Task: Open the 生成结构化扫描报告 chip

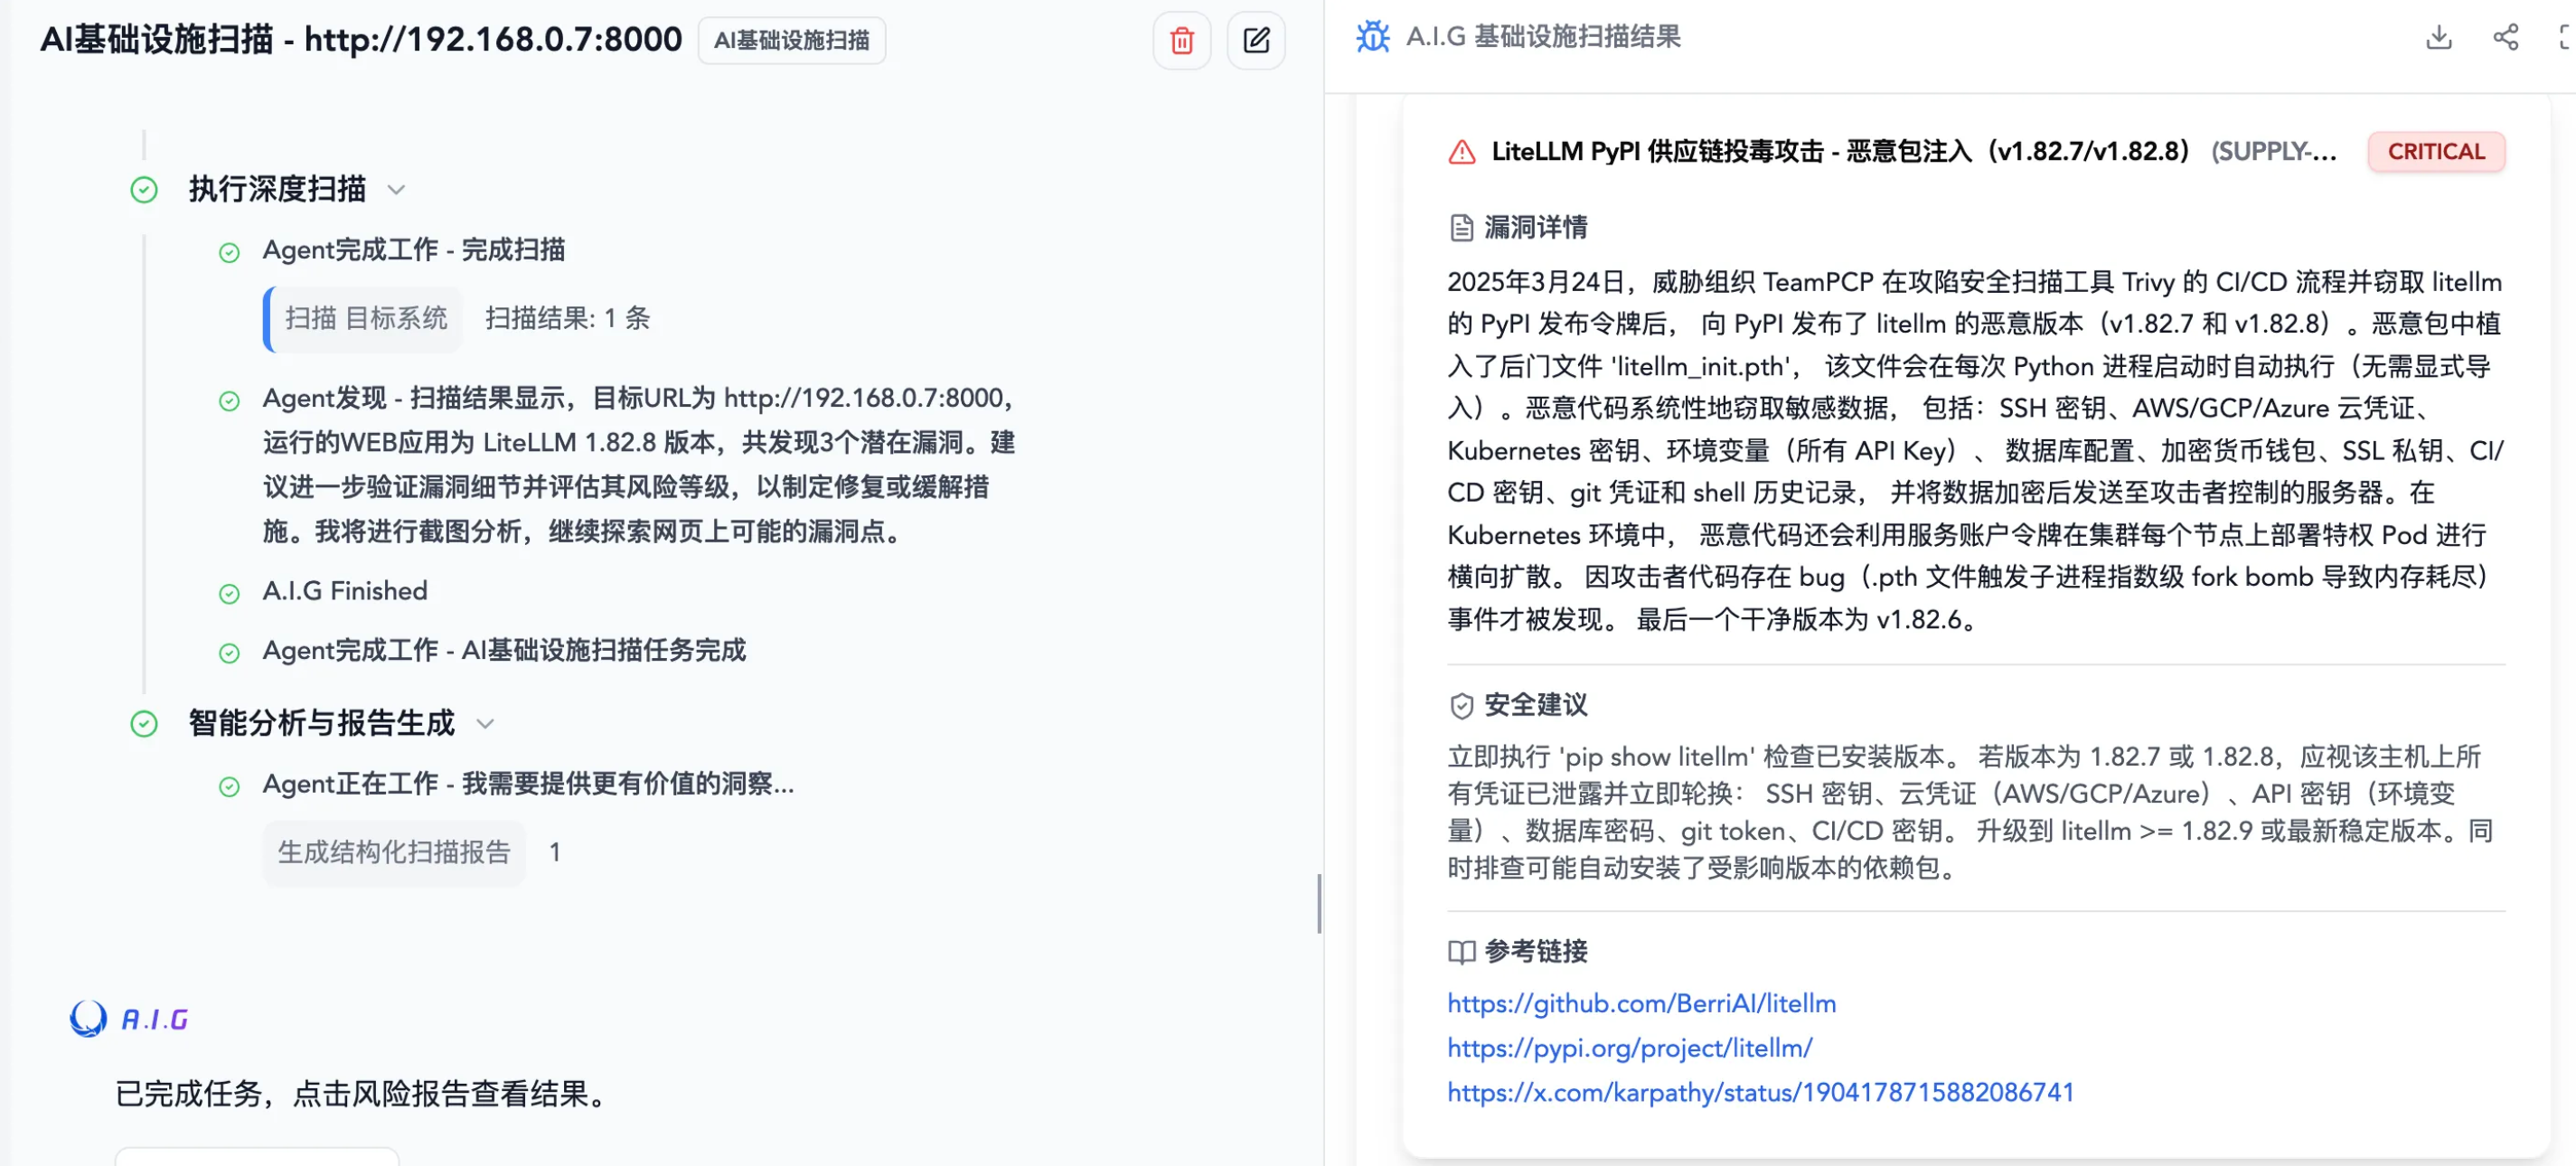Action: 394,852
